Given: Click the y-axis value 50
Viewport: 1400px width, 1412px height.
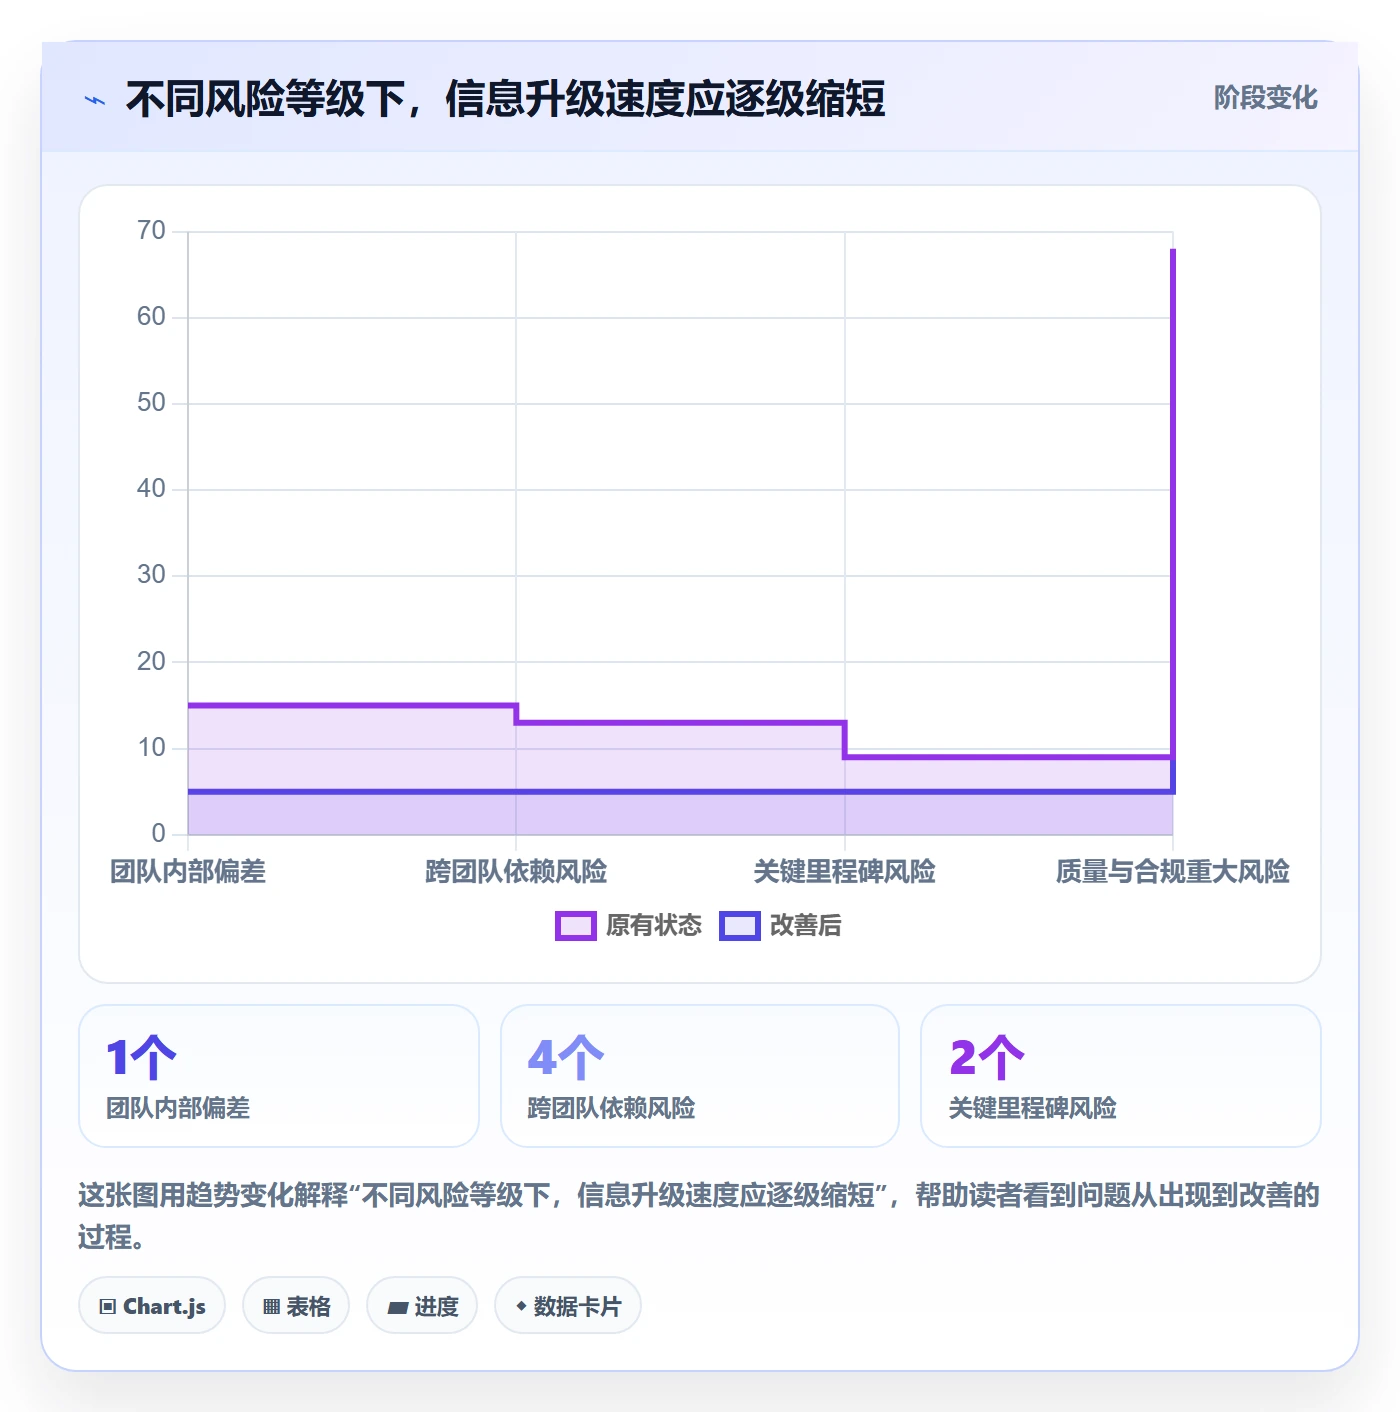Looking at the screenshot, I should 151,403.
